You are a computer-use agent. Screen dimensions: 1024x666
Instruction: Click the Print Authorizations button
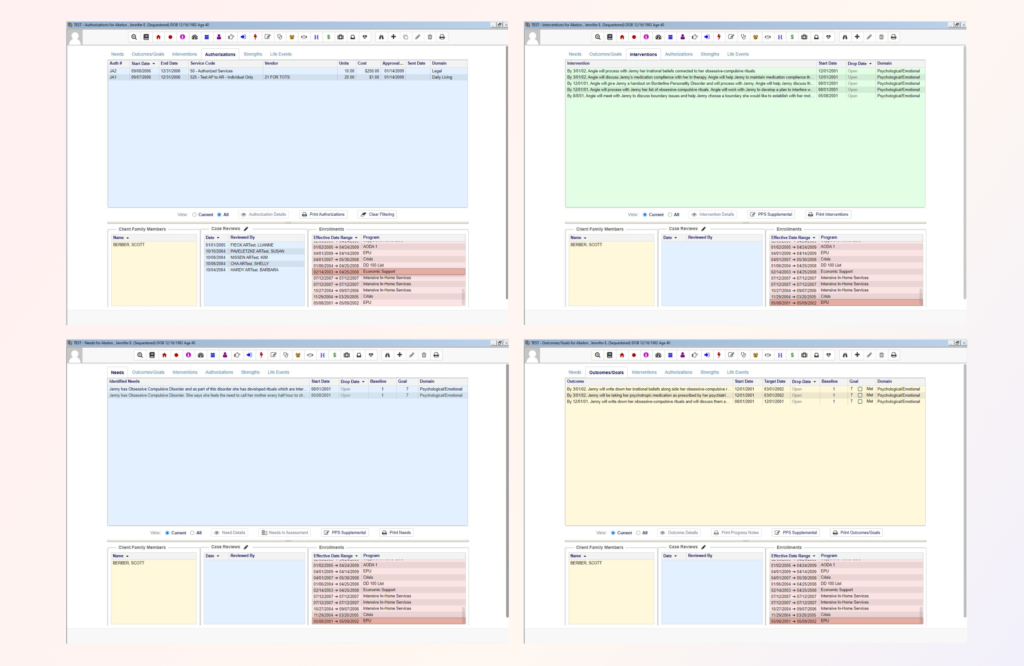pos(321,214)
